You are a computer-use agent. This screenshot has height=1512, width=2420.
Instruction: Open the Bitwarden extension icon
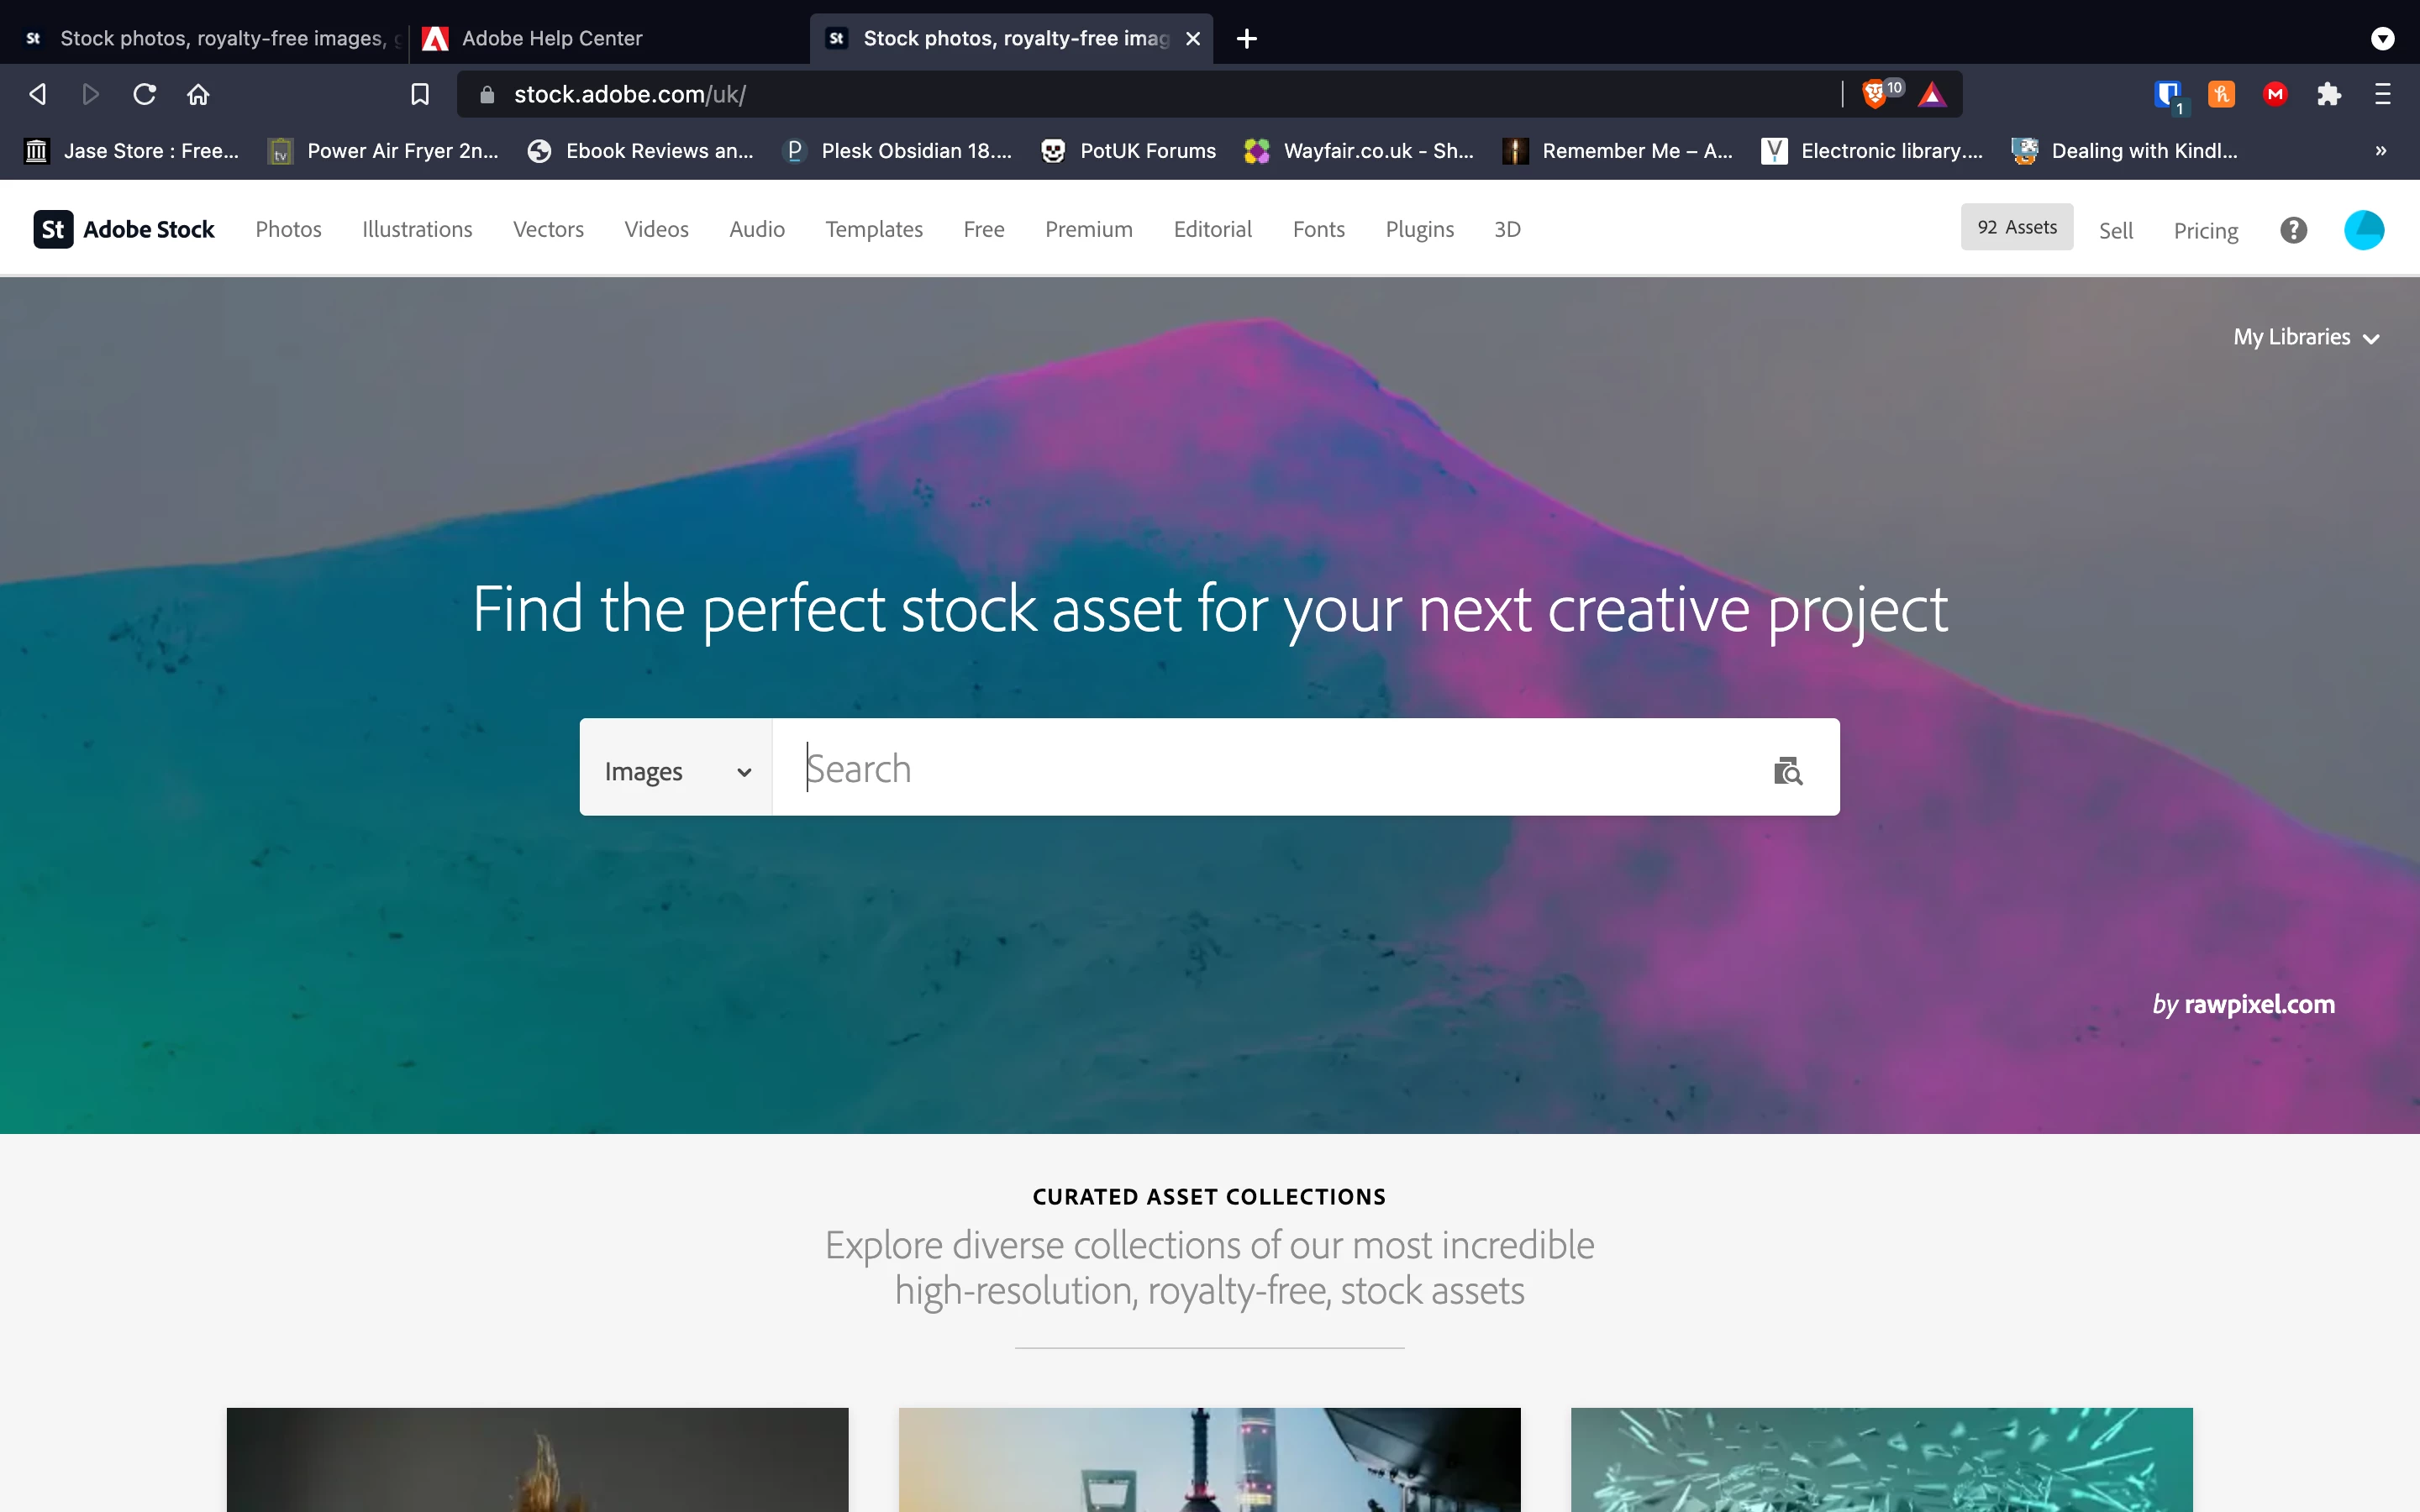click(x=2167, y=94)
